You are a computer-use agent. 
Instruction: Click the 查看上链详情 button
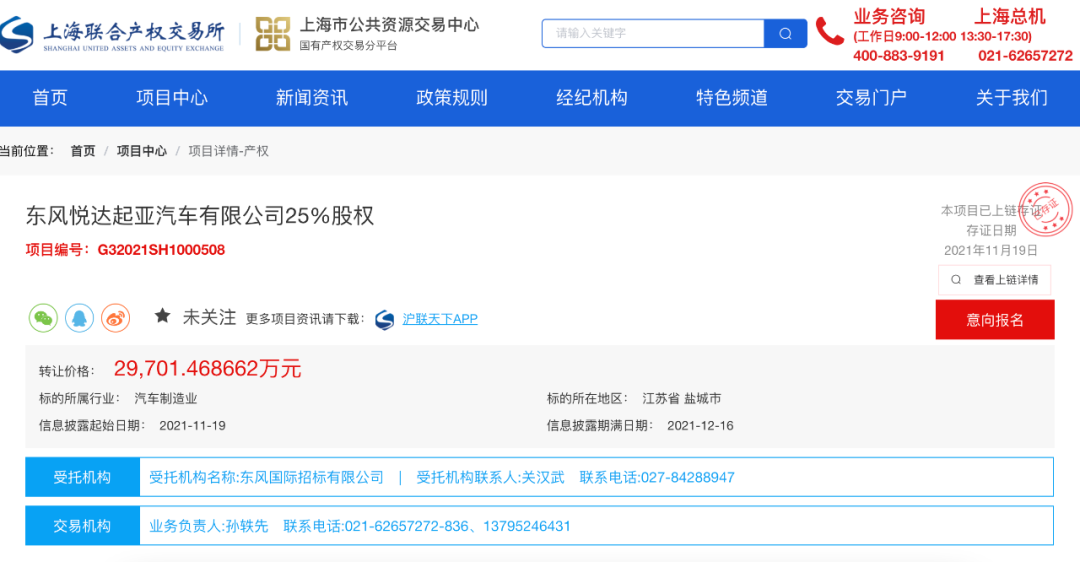point(995,280)
